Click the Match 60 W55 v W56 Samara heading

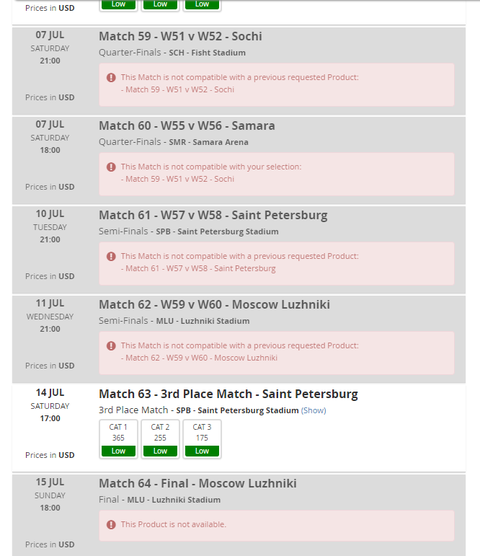[187, 126]
